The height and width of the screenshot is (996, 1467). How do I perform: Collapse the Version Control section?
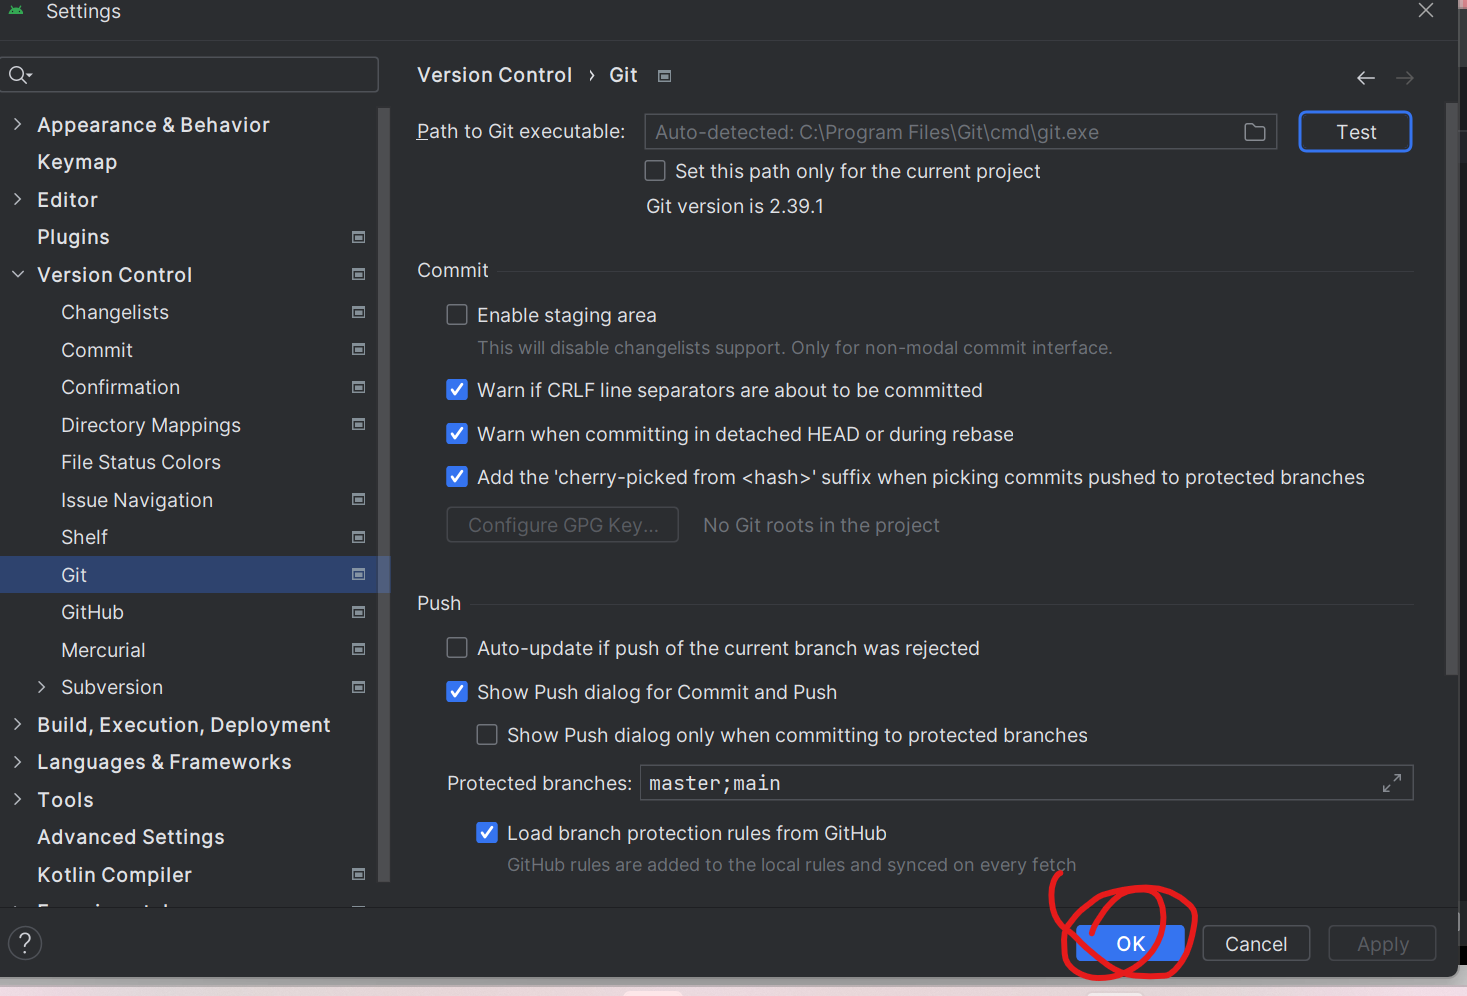pos(17,274)
